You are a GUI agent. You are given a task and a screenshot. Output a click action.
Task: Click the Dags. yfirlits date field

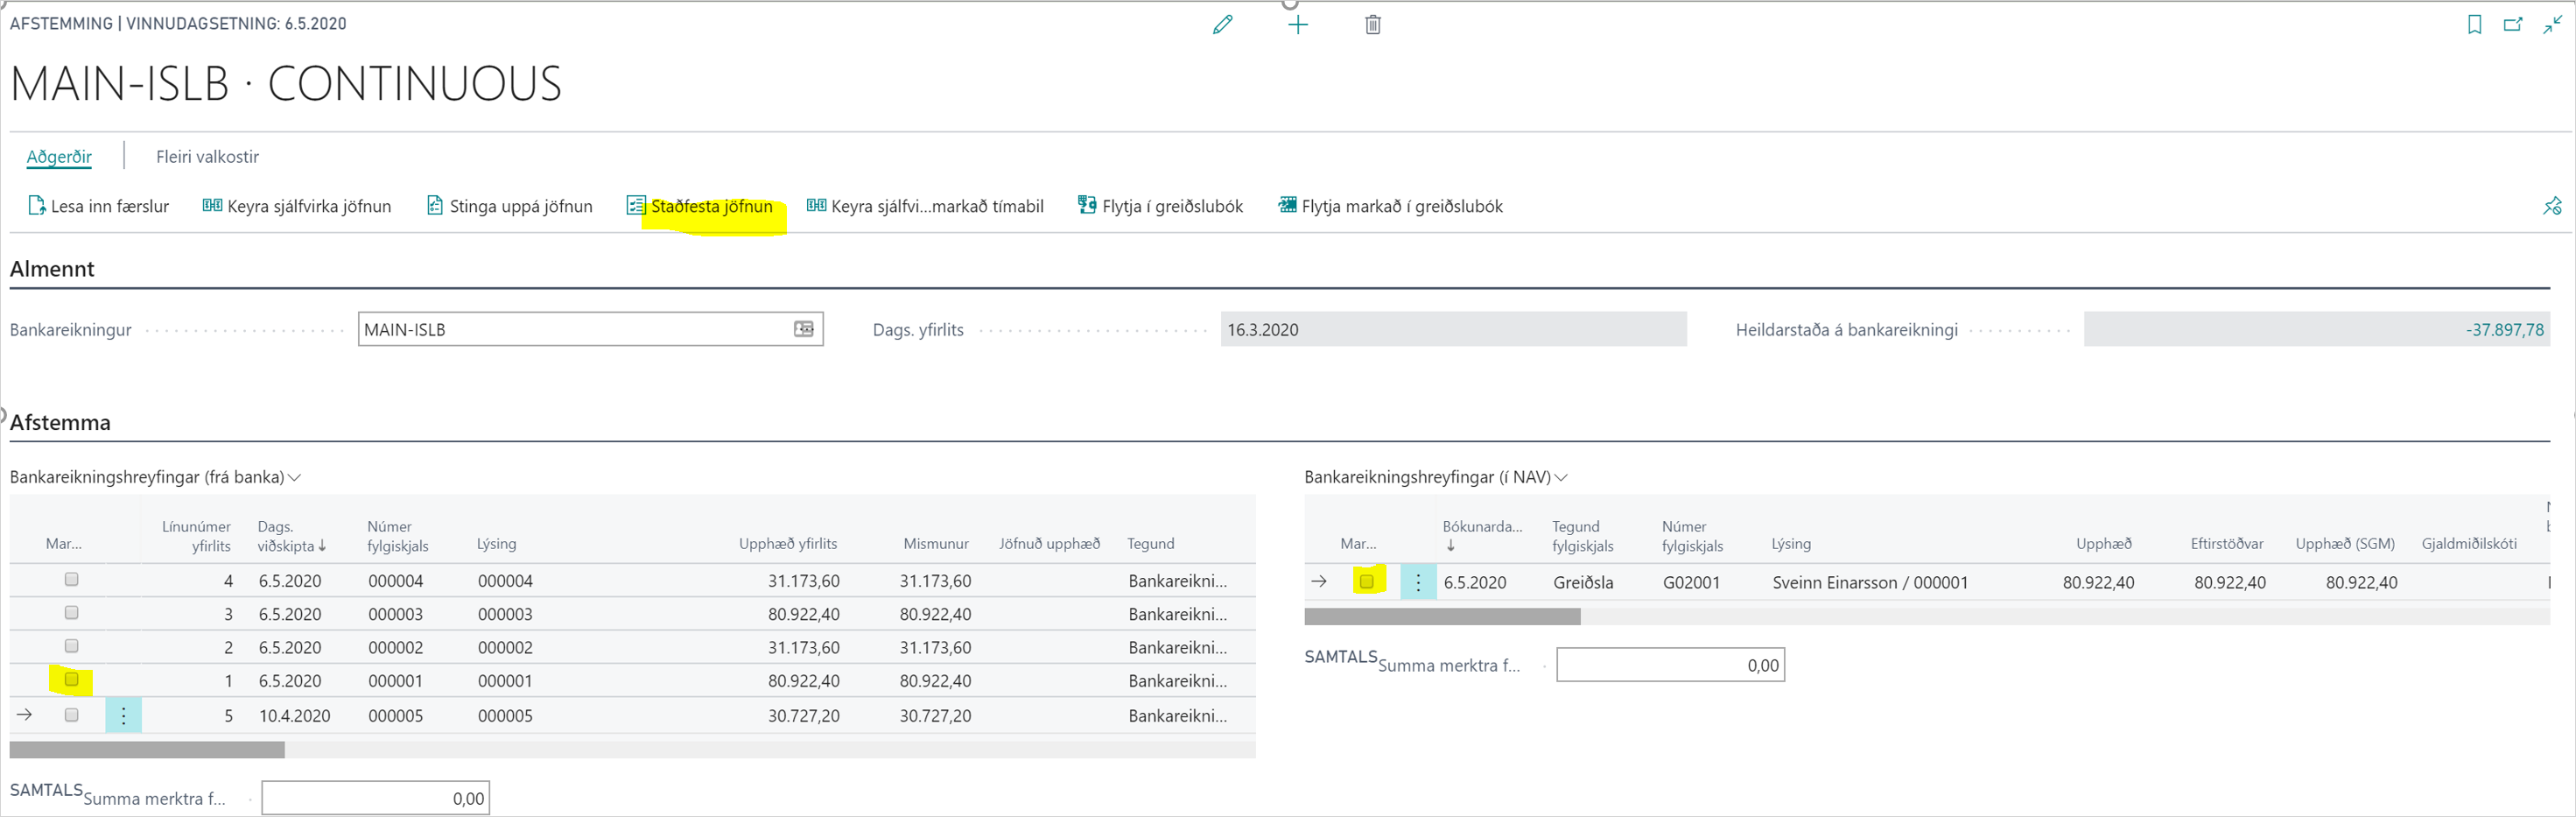1453,329
